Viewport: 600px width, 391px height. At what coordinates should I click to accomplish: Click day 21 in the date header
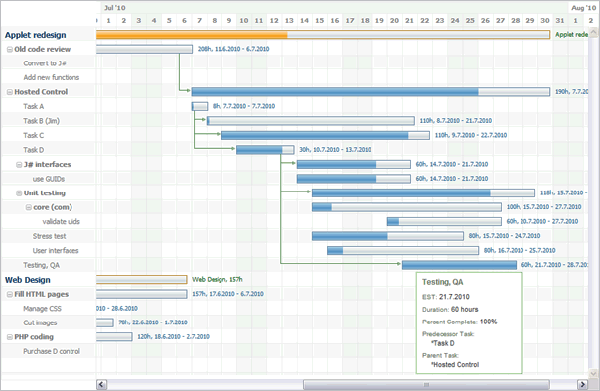pyautogui.click(x=409, y=21)
